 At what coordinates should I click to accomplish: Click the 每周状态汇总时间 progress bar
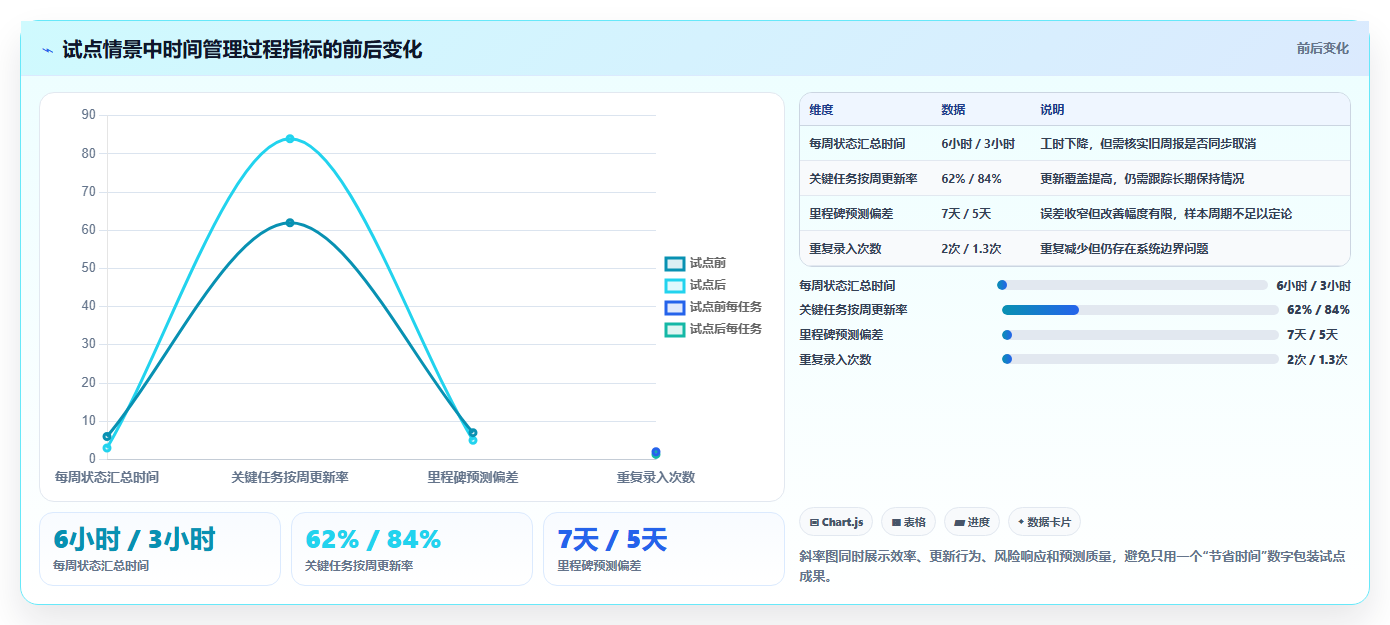pos(1132,285)
